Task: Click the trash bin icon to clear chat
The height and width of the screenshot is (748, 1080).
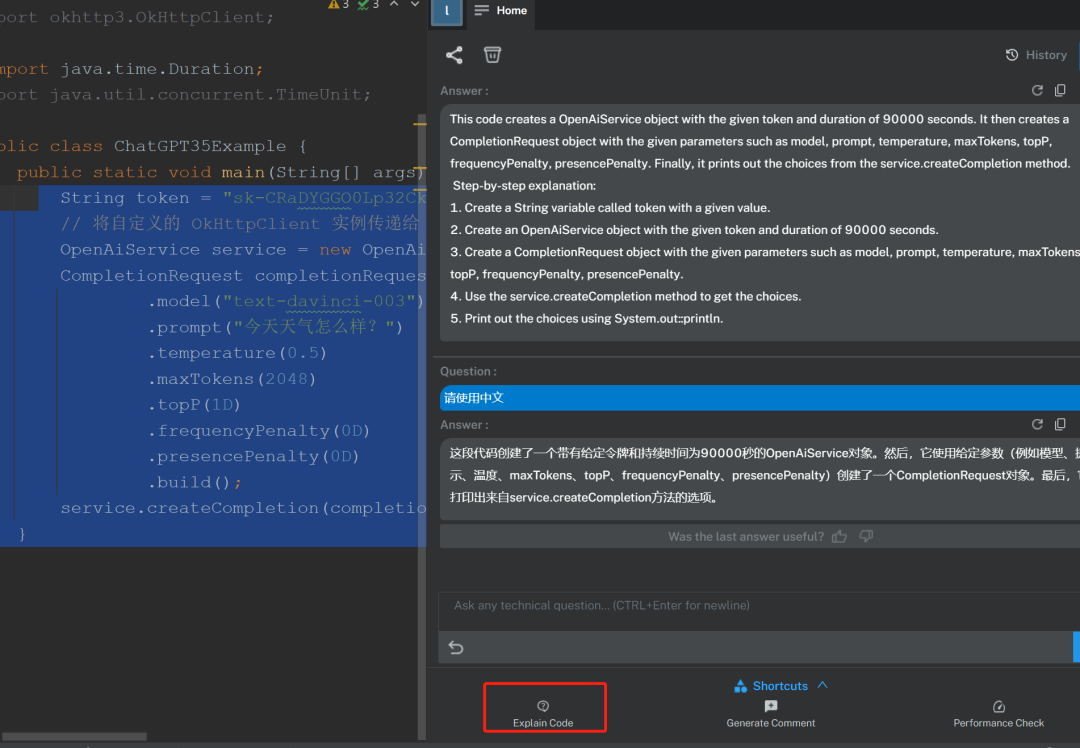Action: tap(492, 54)
